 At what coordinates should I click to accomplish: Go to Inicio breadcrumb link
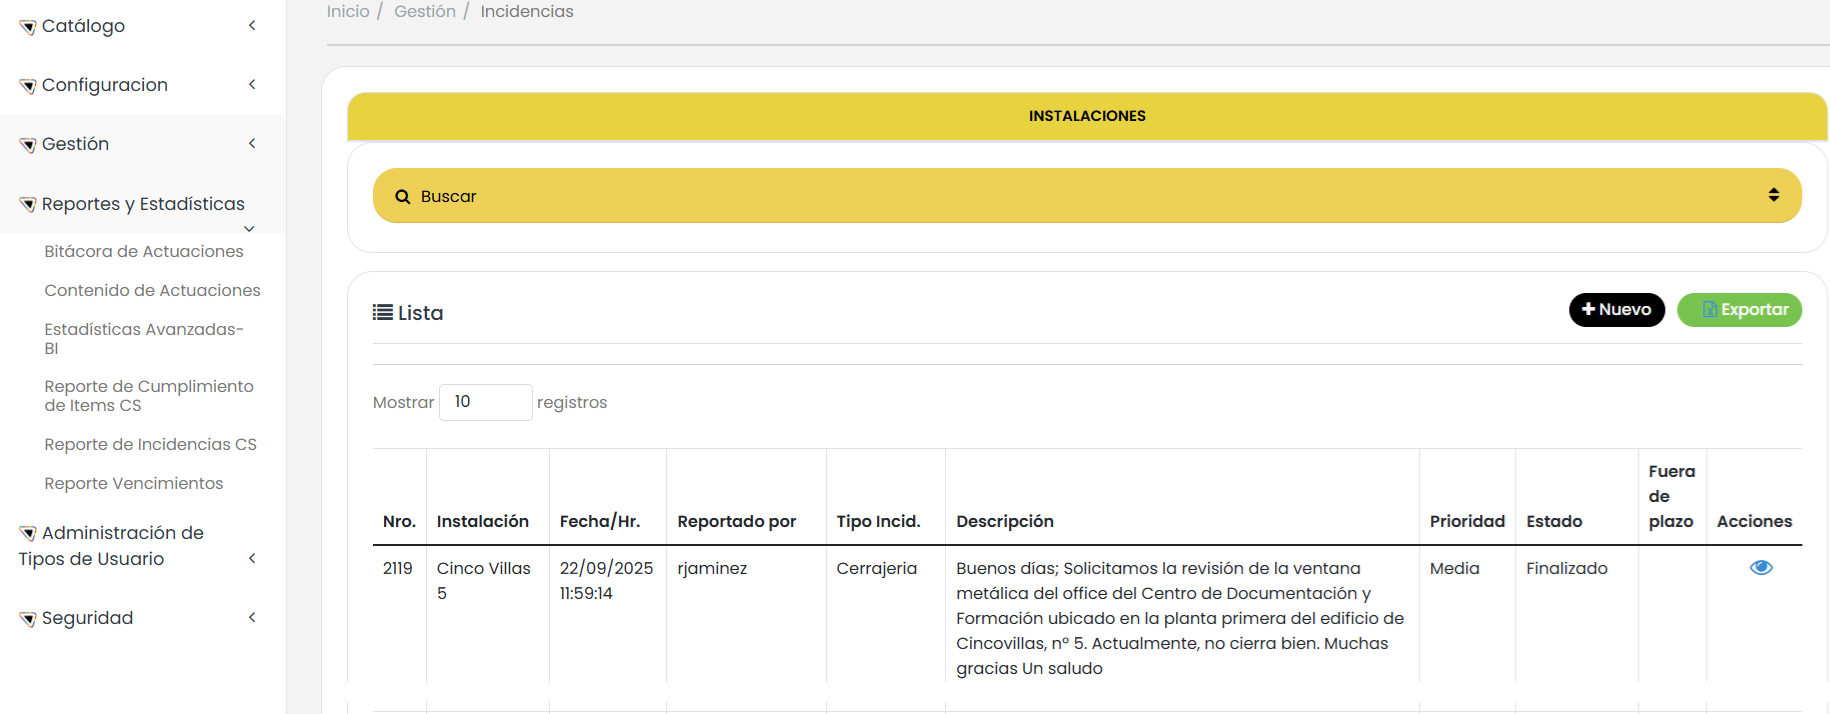point(348,12)
